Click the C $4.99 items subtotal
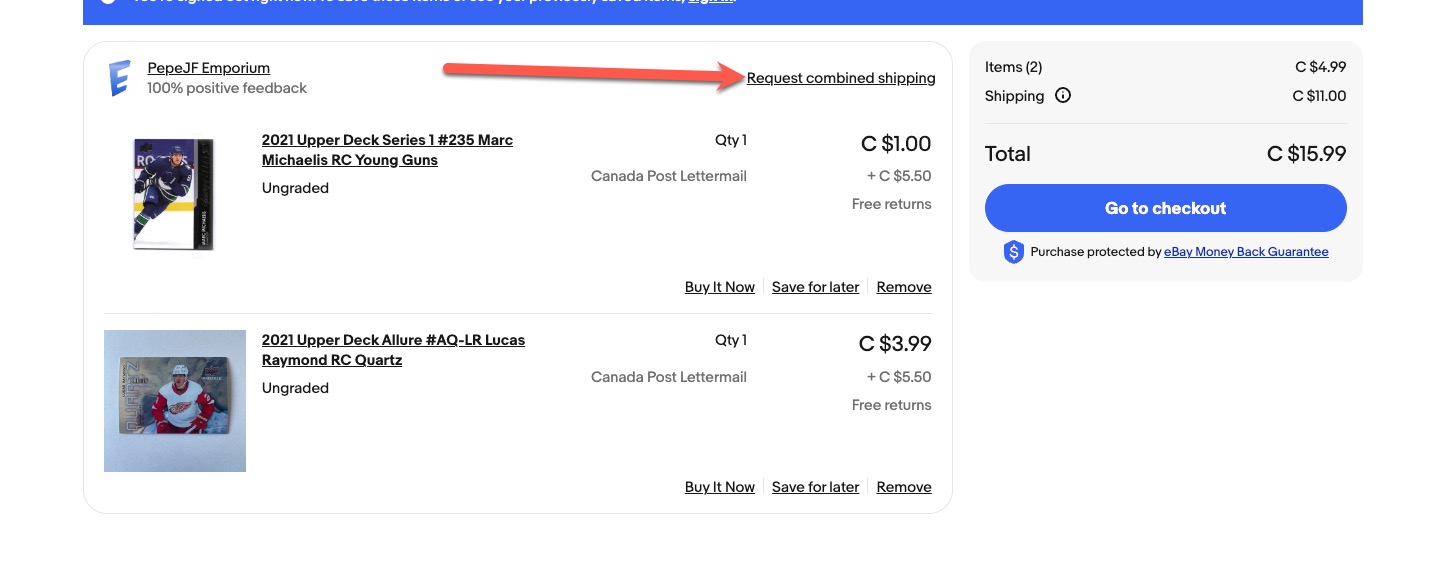This screenshot has height=566, width=1448. coord(1321,67)
